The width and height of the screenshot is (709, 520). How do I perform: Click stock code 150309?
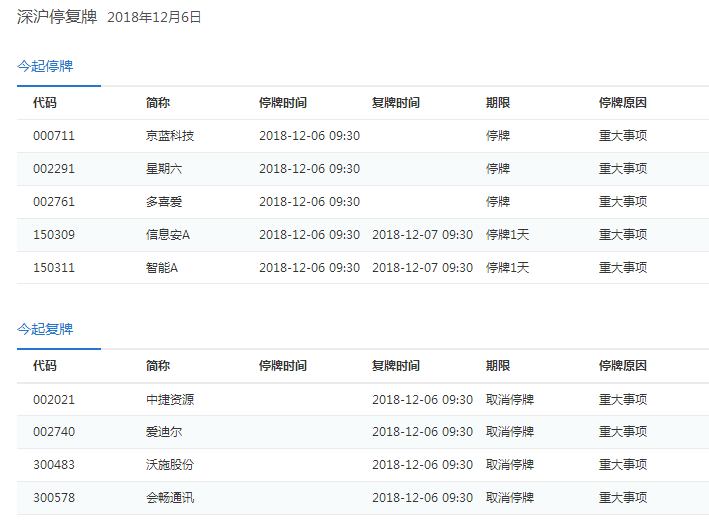[54, 235]
